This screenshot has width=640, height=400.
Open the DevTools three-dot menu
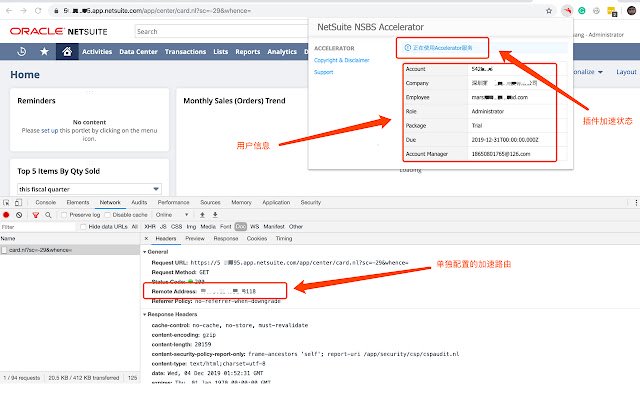636,202
